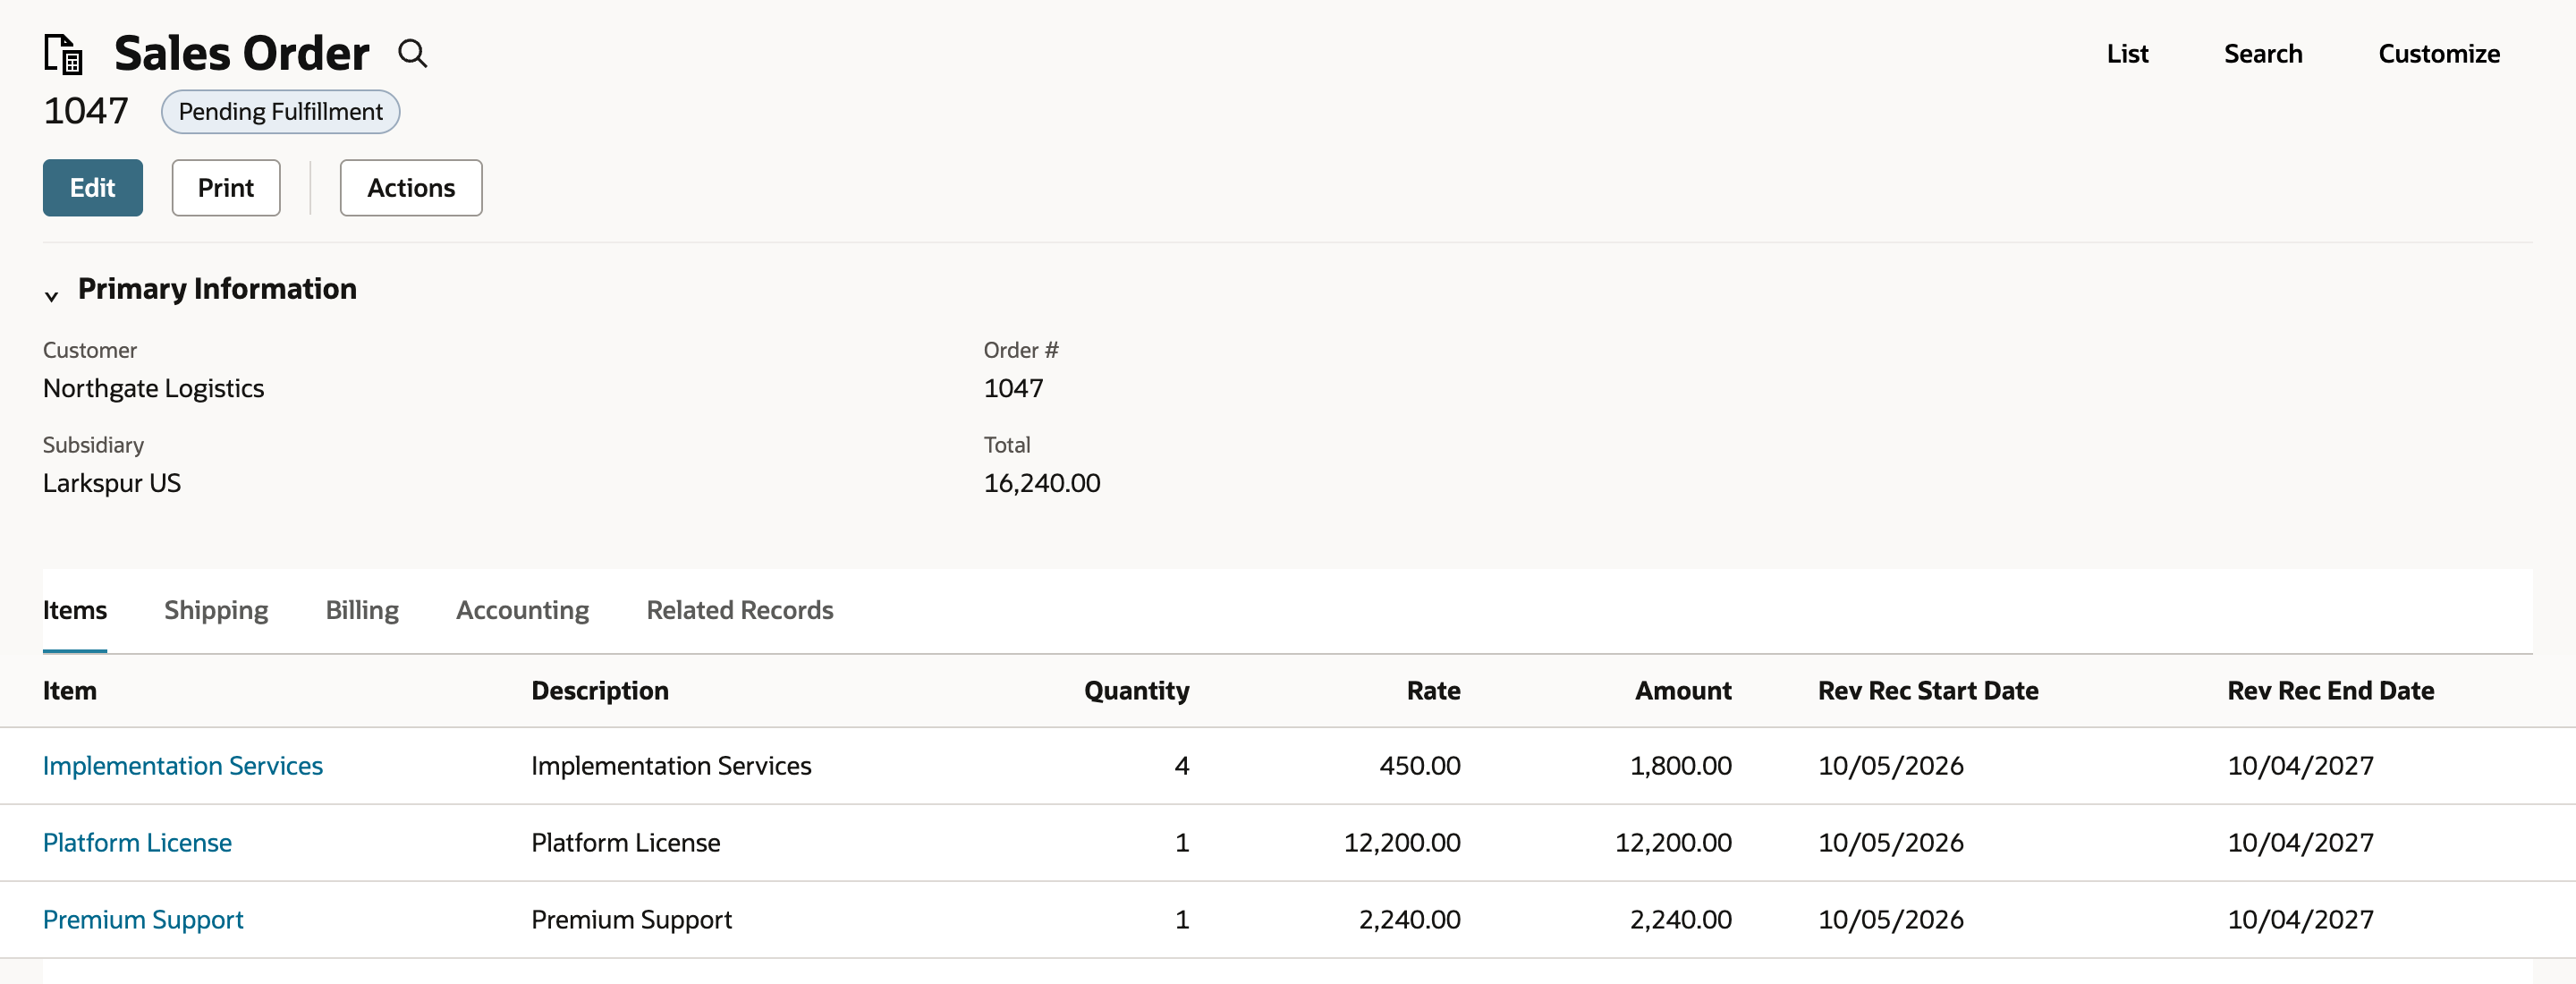Screen dimensions: 2576x984
Task: Select the Items tab
Action: click(x=75, y=610)
